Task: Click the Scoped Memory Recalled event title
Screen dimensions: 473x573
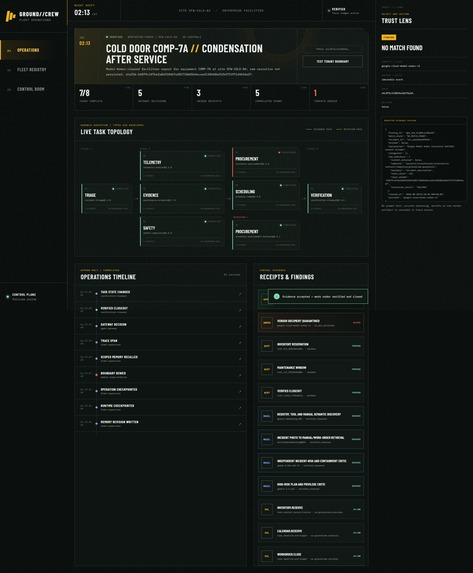Action: pos(119,357)
